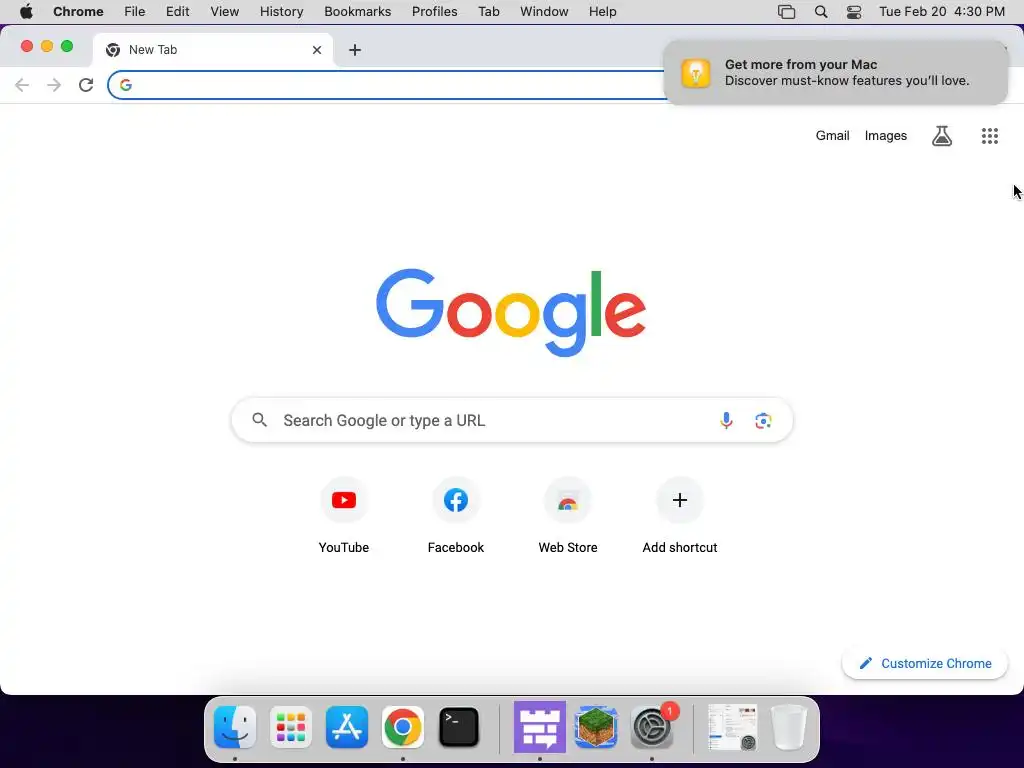
Task: Click the Google logo
Action: point(511,312)
